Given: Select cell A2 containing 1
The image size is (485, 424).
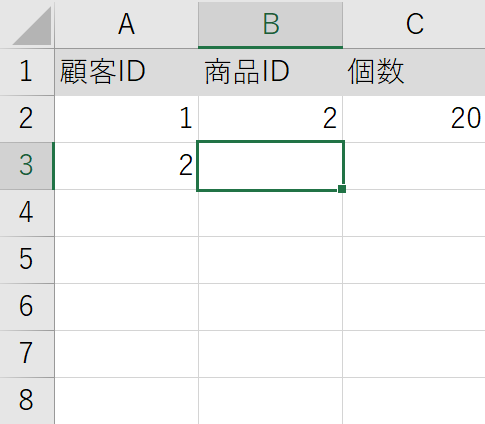Looking at the screenshot, I should pyautogui.click(x=126, y=119).
